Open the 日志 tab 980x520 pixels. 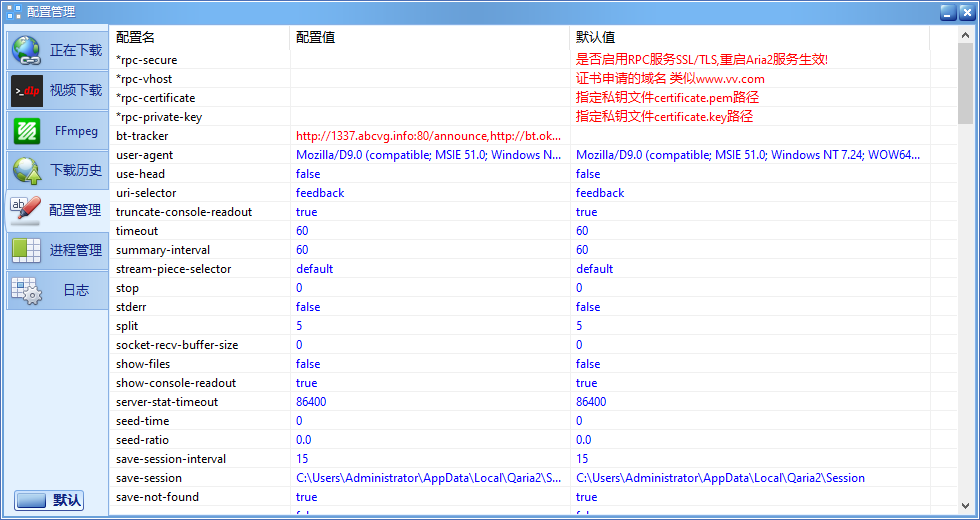coord(58,291)
